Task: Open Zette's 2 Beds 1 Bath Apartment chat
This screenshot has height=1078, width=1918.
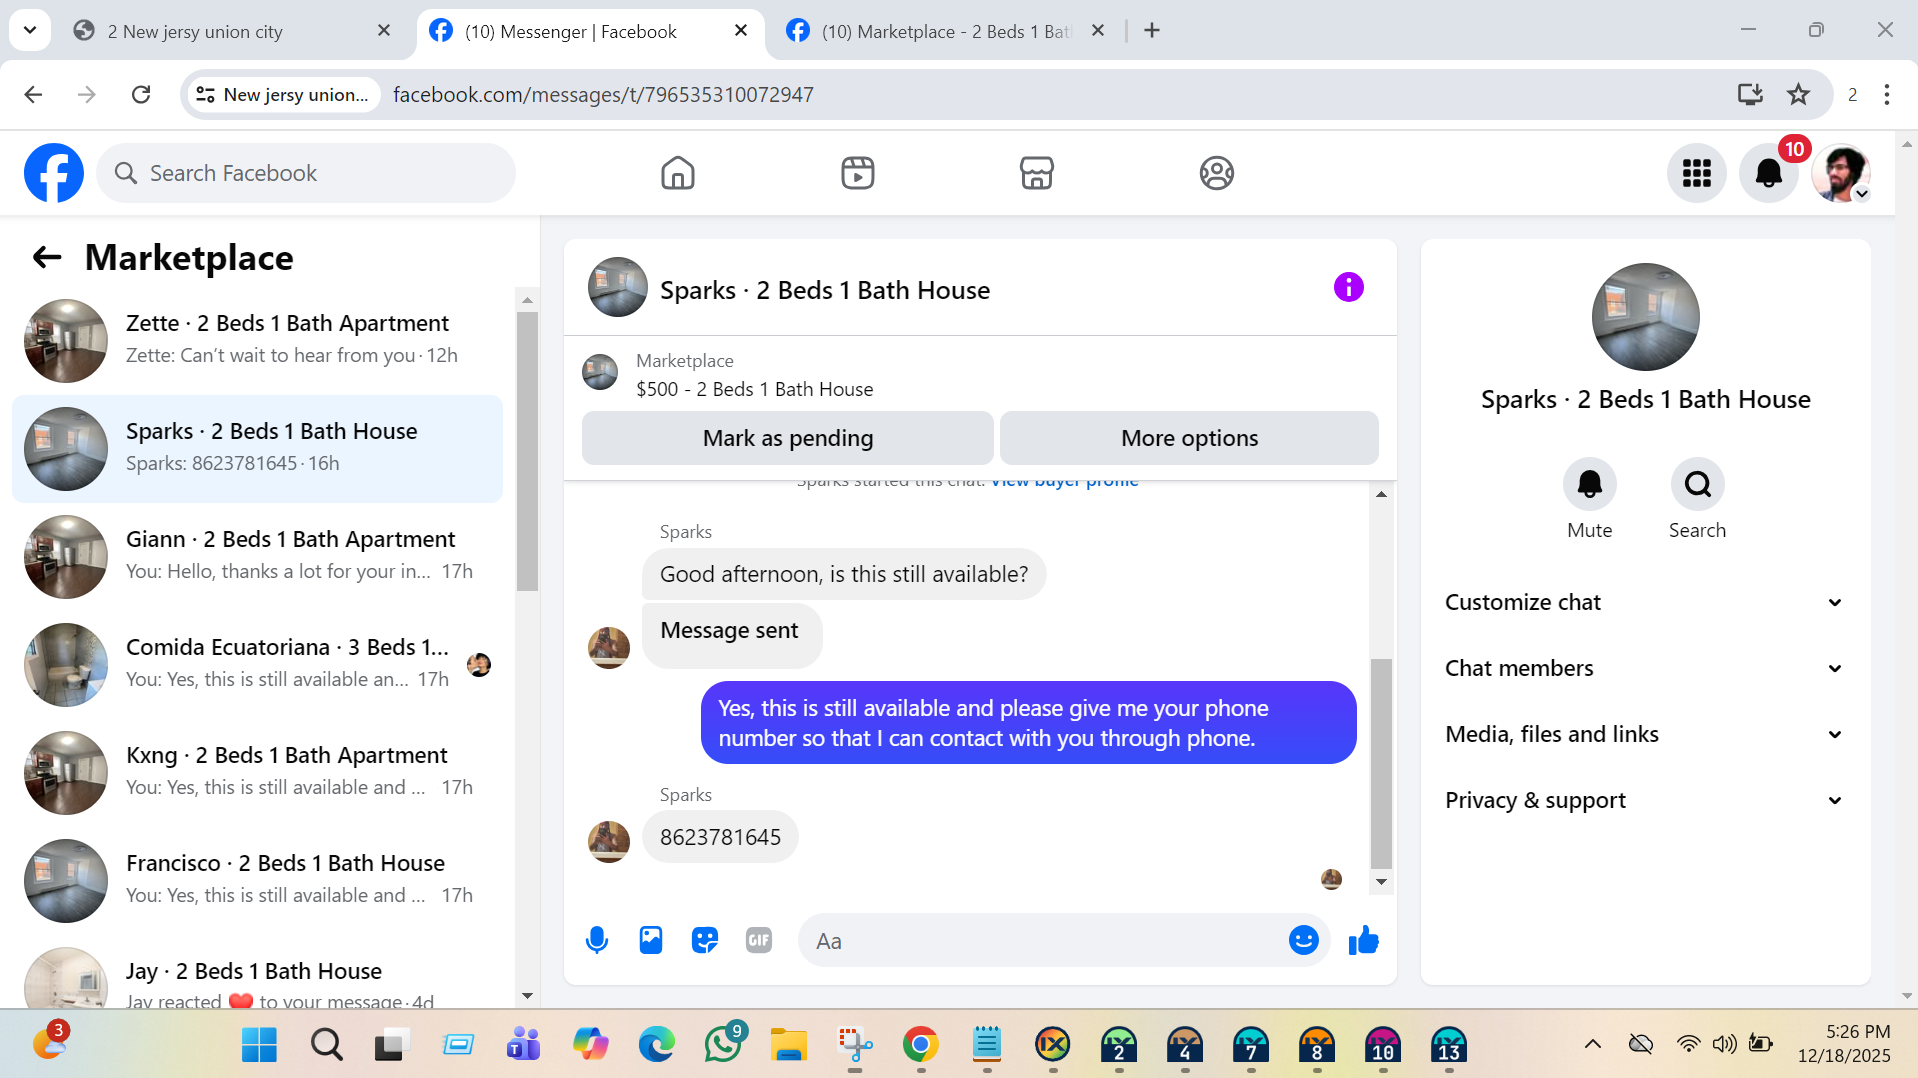Action: click(x=257, y=340)
